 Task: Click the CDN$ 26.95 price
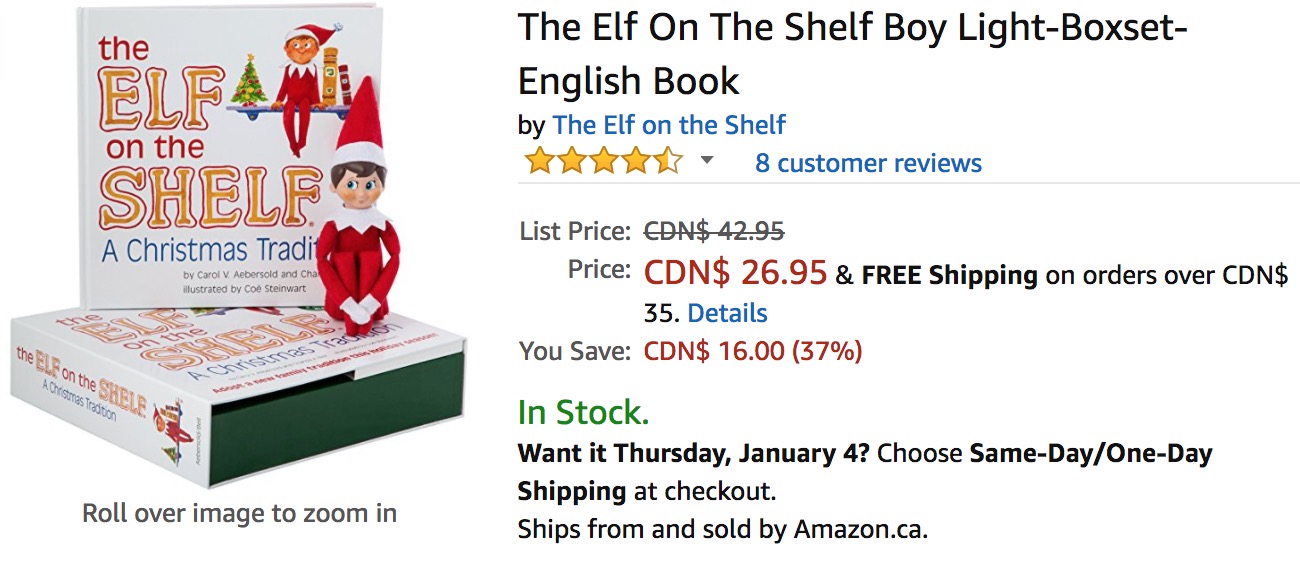735,272
